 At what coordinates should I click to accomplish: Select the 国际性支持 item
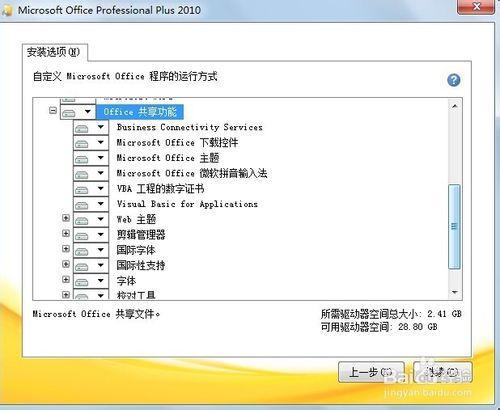click(141, 265)
